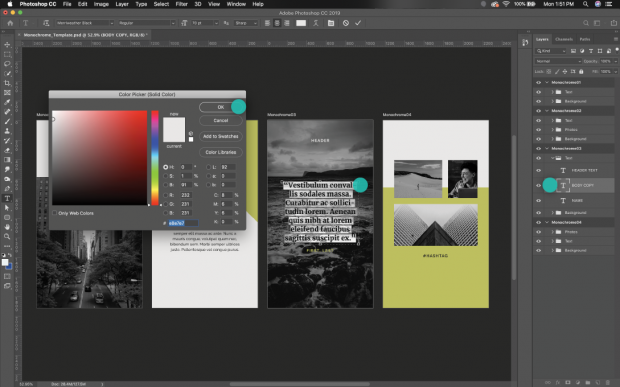Open the Layer menu

coord(122,4)
